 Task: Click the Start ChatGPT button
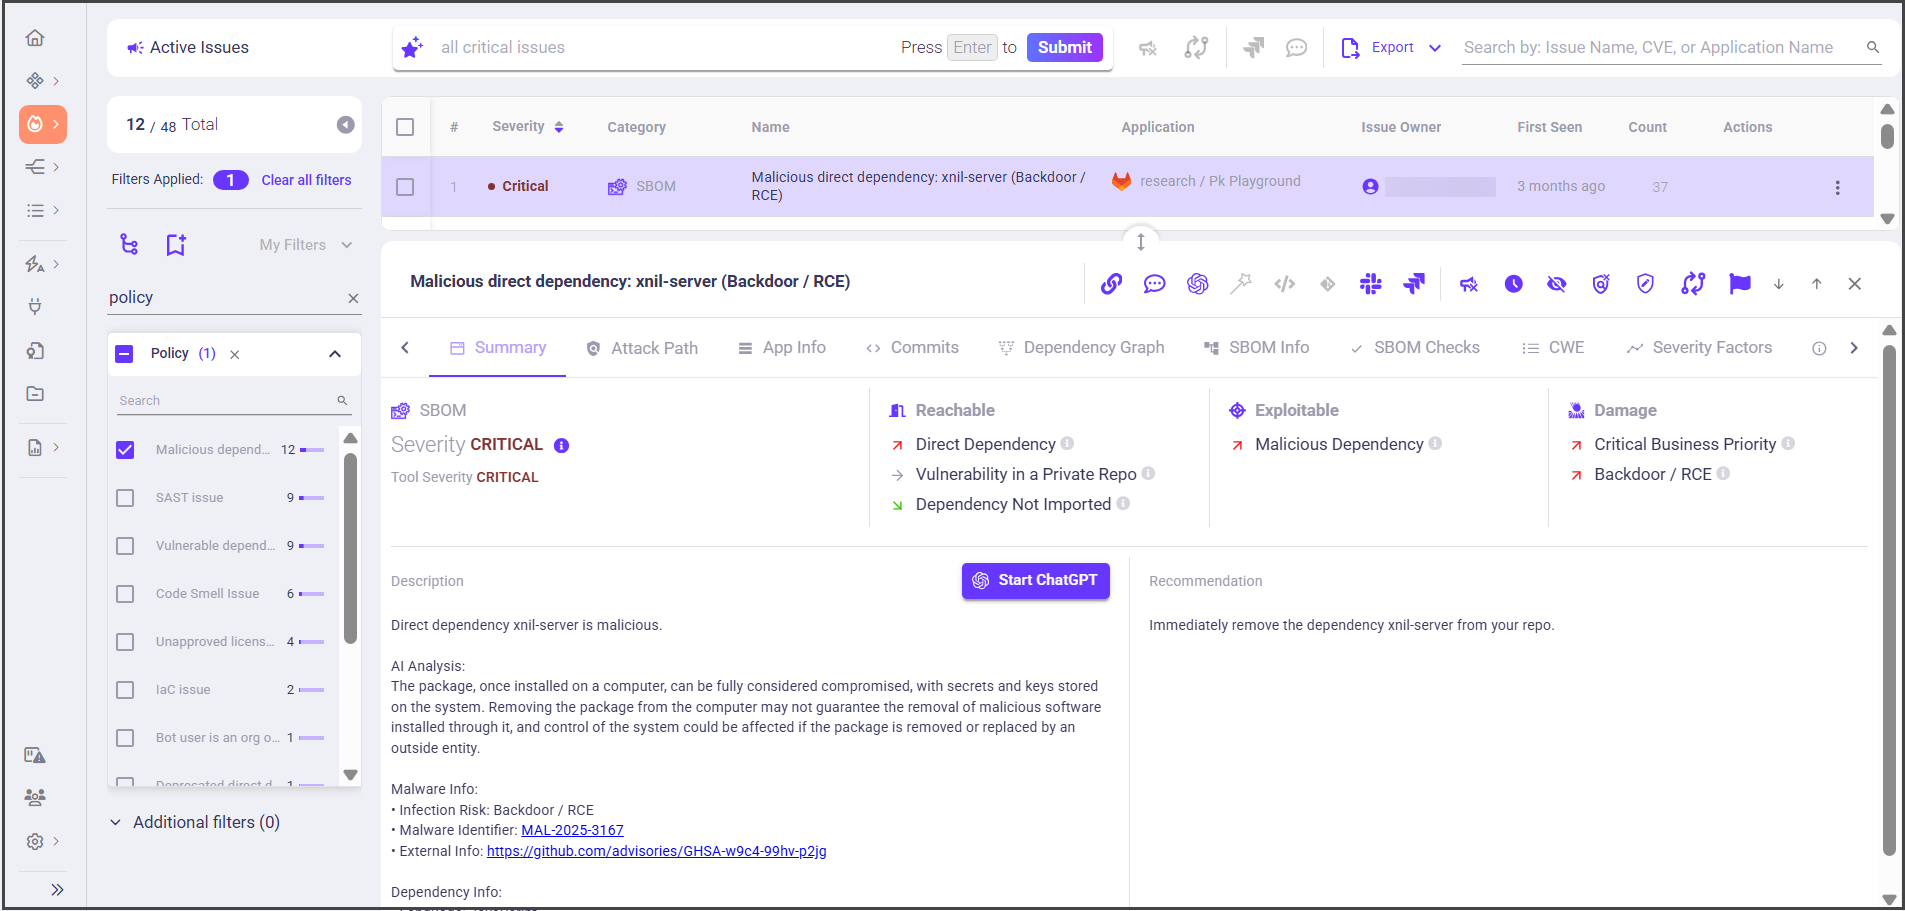click(1035, 580)
